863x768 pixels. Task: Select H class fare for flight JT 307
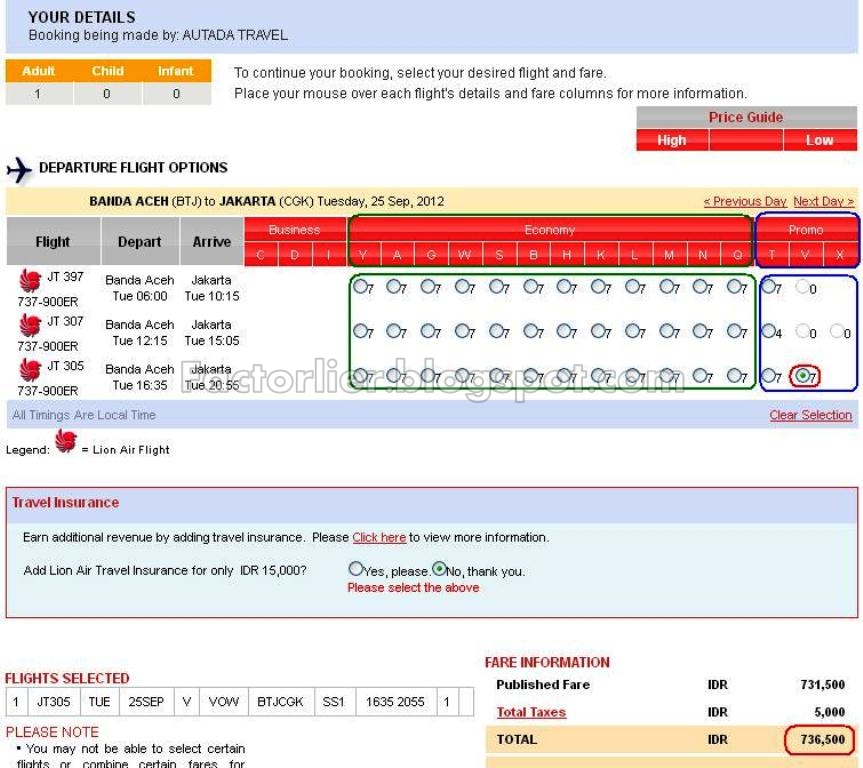[564, 331]
